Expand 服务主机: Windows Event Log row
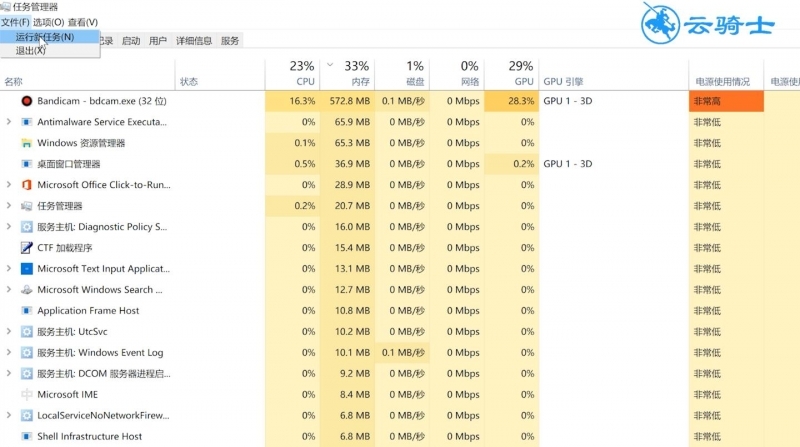800x447 pixels. (9, 352)
